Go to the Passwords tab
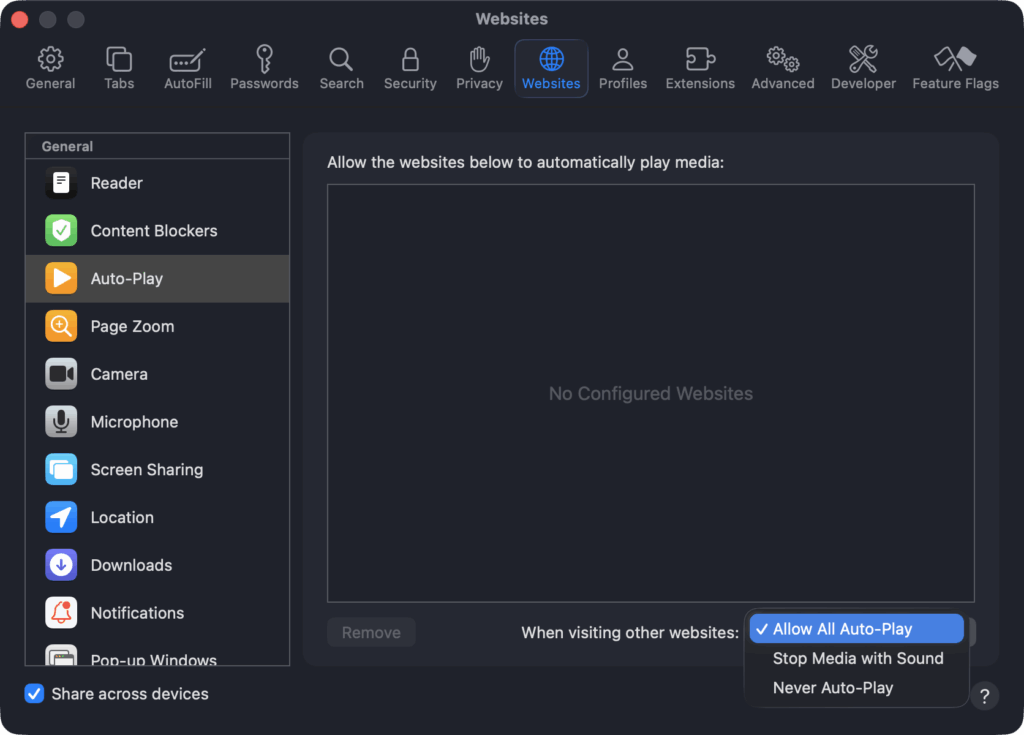 [264, 68]
